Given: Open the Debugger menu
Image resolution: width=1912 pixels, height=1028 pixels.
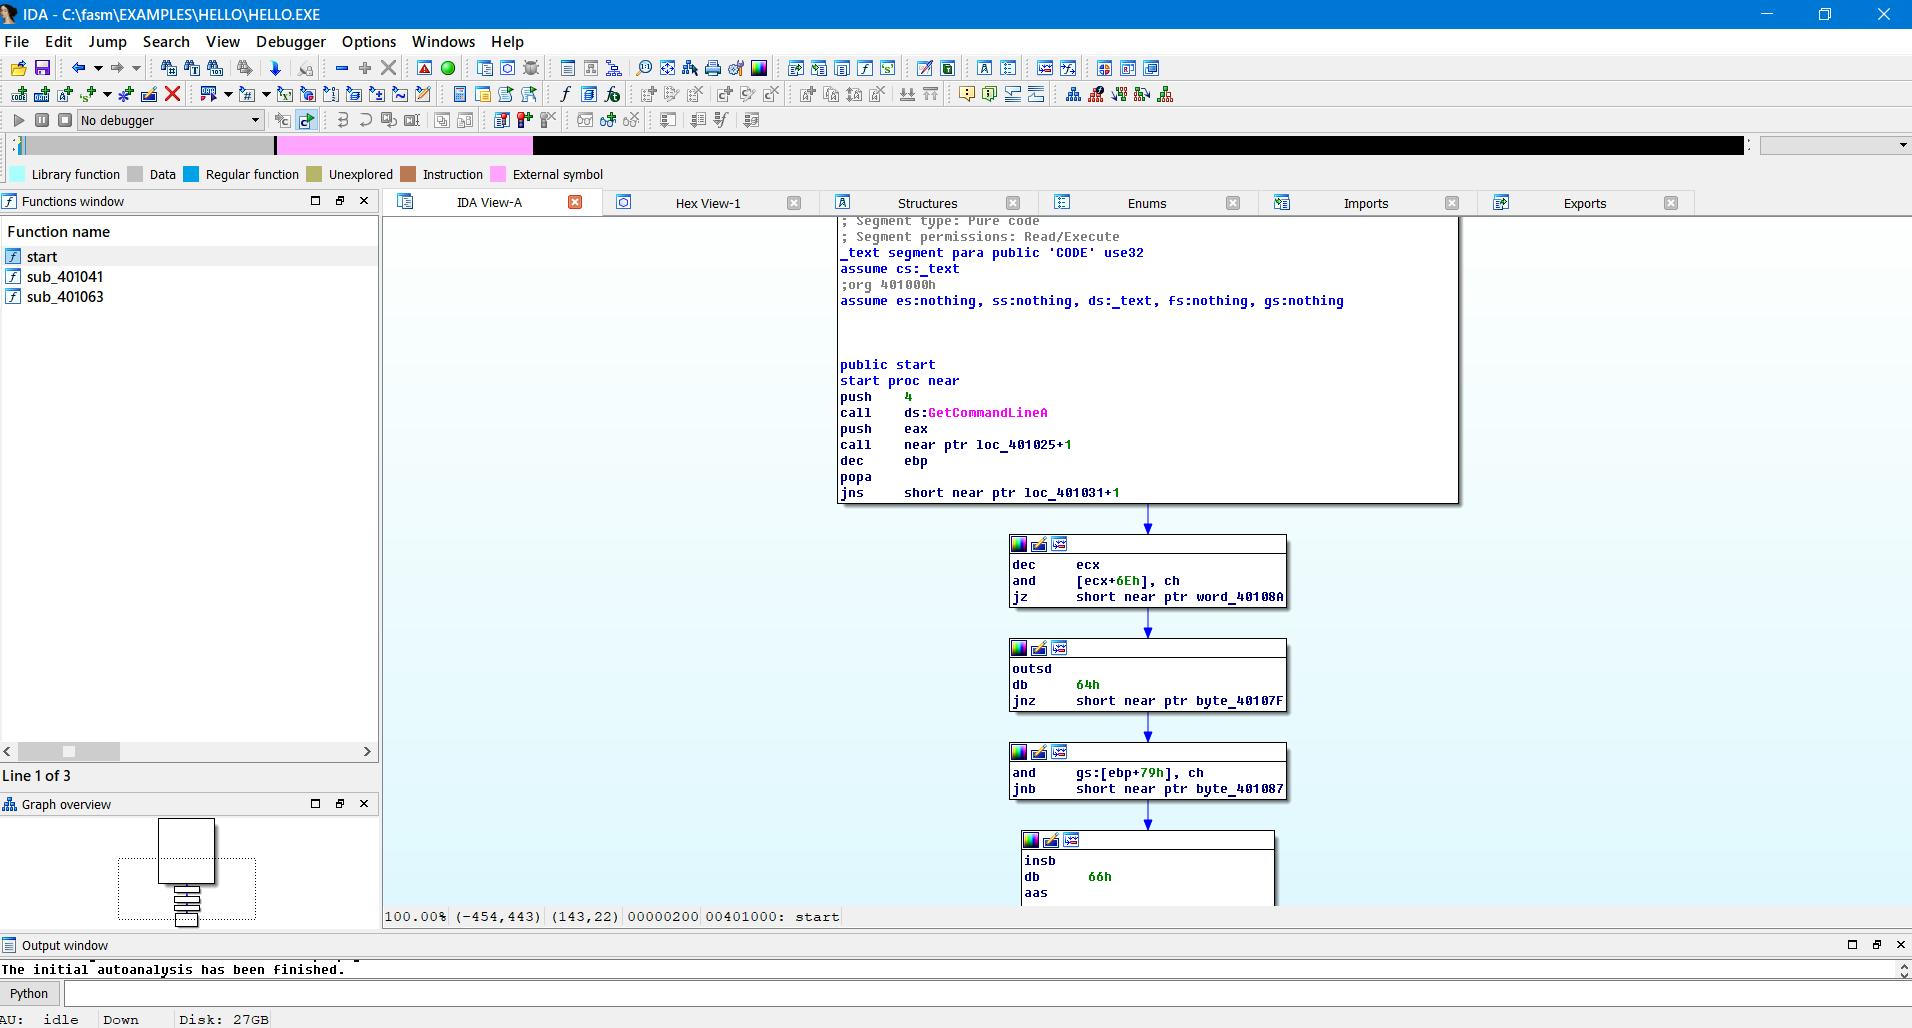Looking at the screenshot, I should 291,41.
